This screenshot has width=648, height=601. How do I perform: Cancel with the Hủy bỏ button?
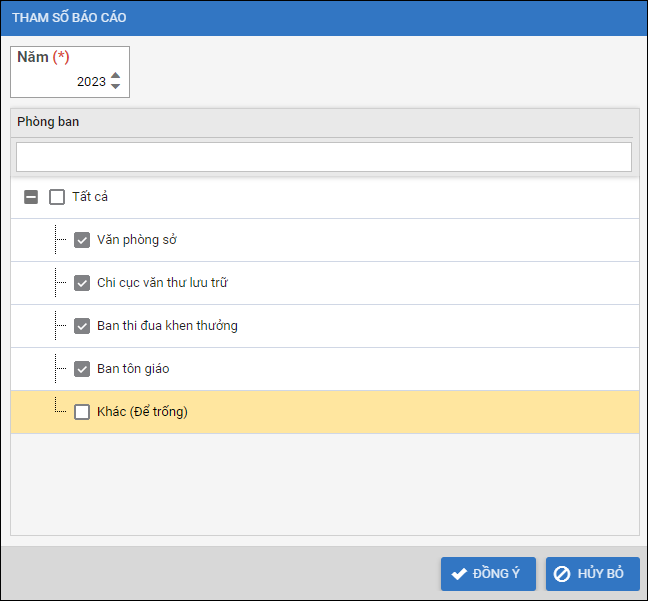[592, 574]
